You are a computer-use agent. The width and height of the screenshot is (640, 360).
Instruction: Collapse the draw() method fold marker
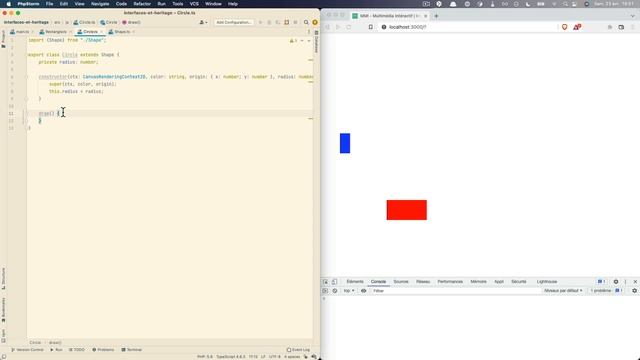27,113
